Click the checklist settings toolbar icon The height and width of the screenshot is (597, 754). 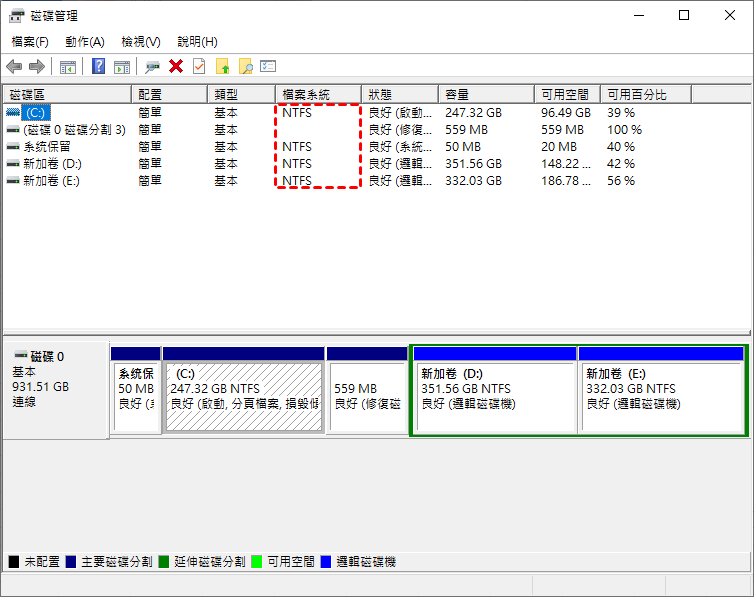(x=268, y=66)
